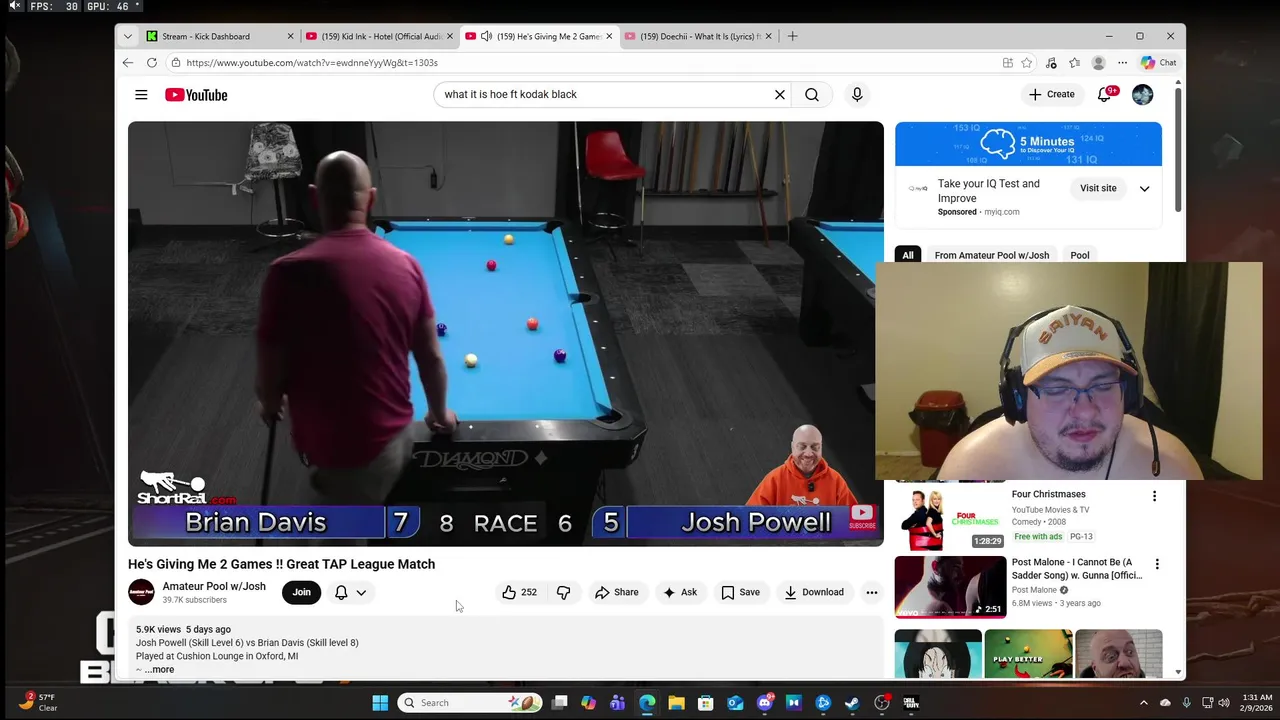Open the Edge profile icon

(x=1098, y=62)
